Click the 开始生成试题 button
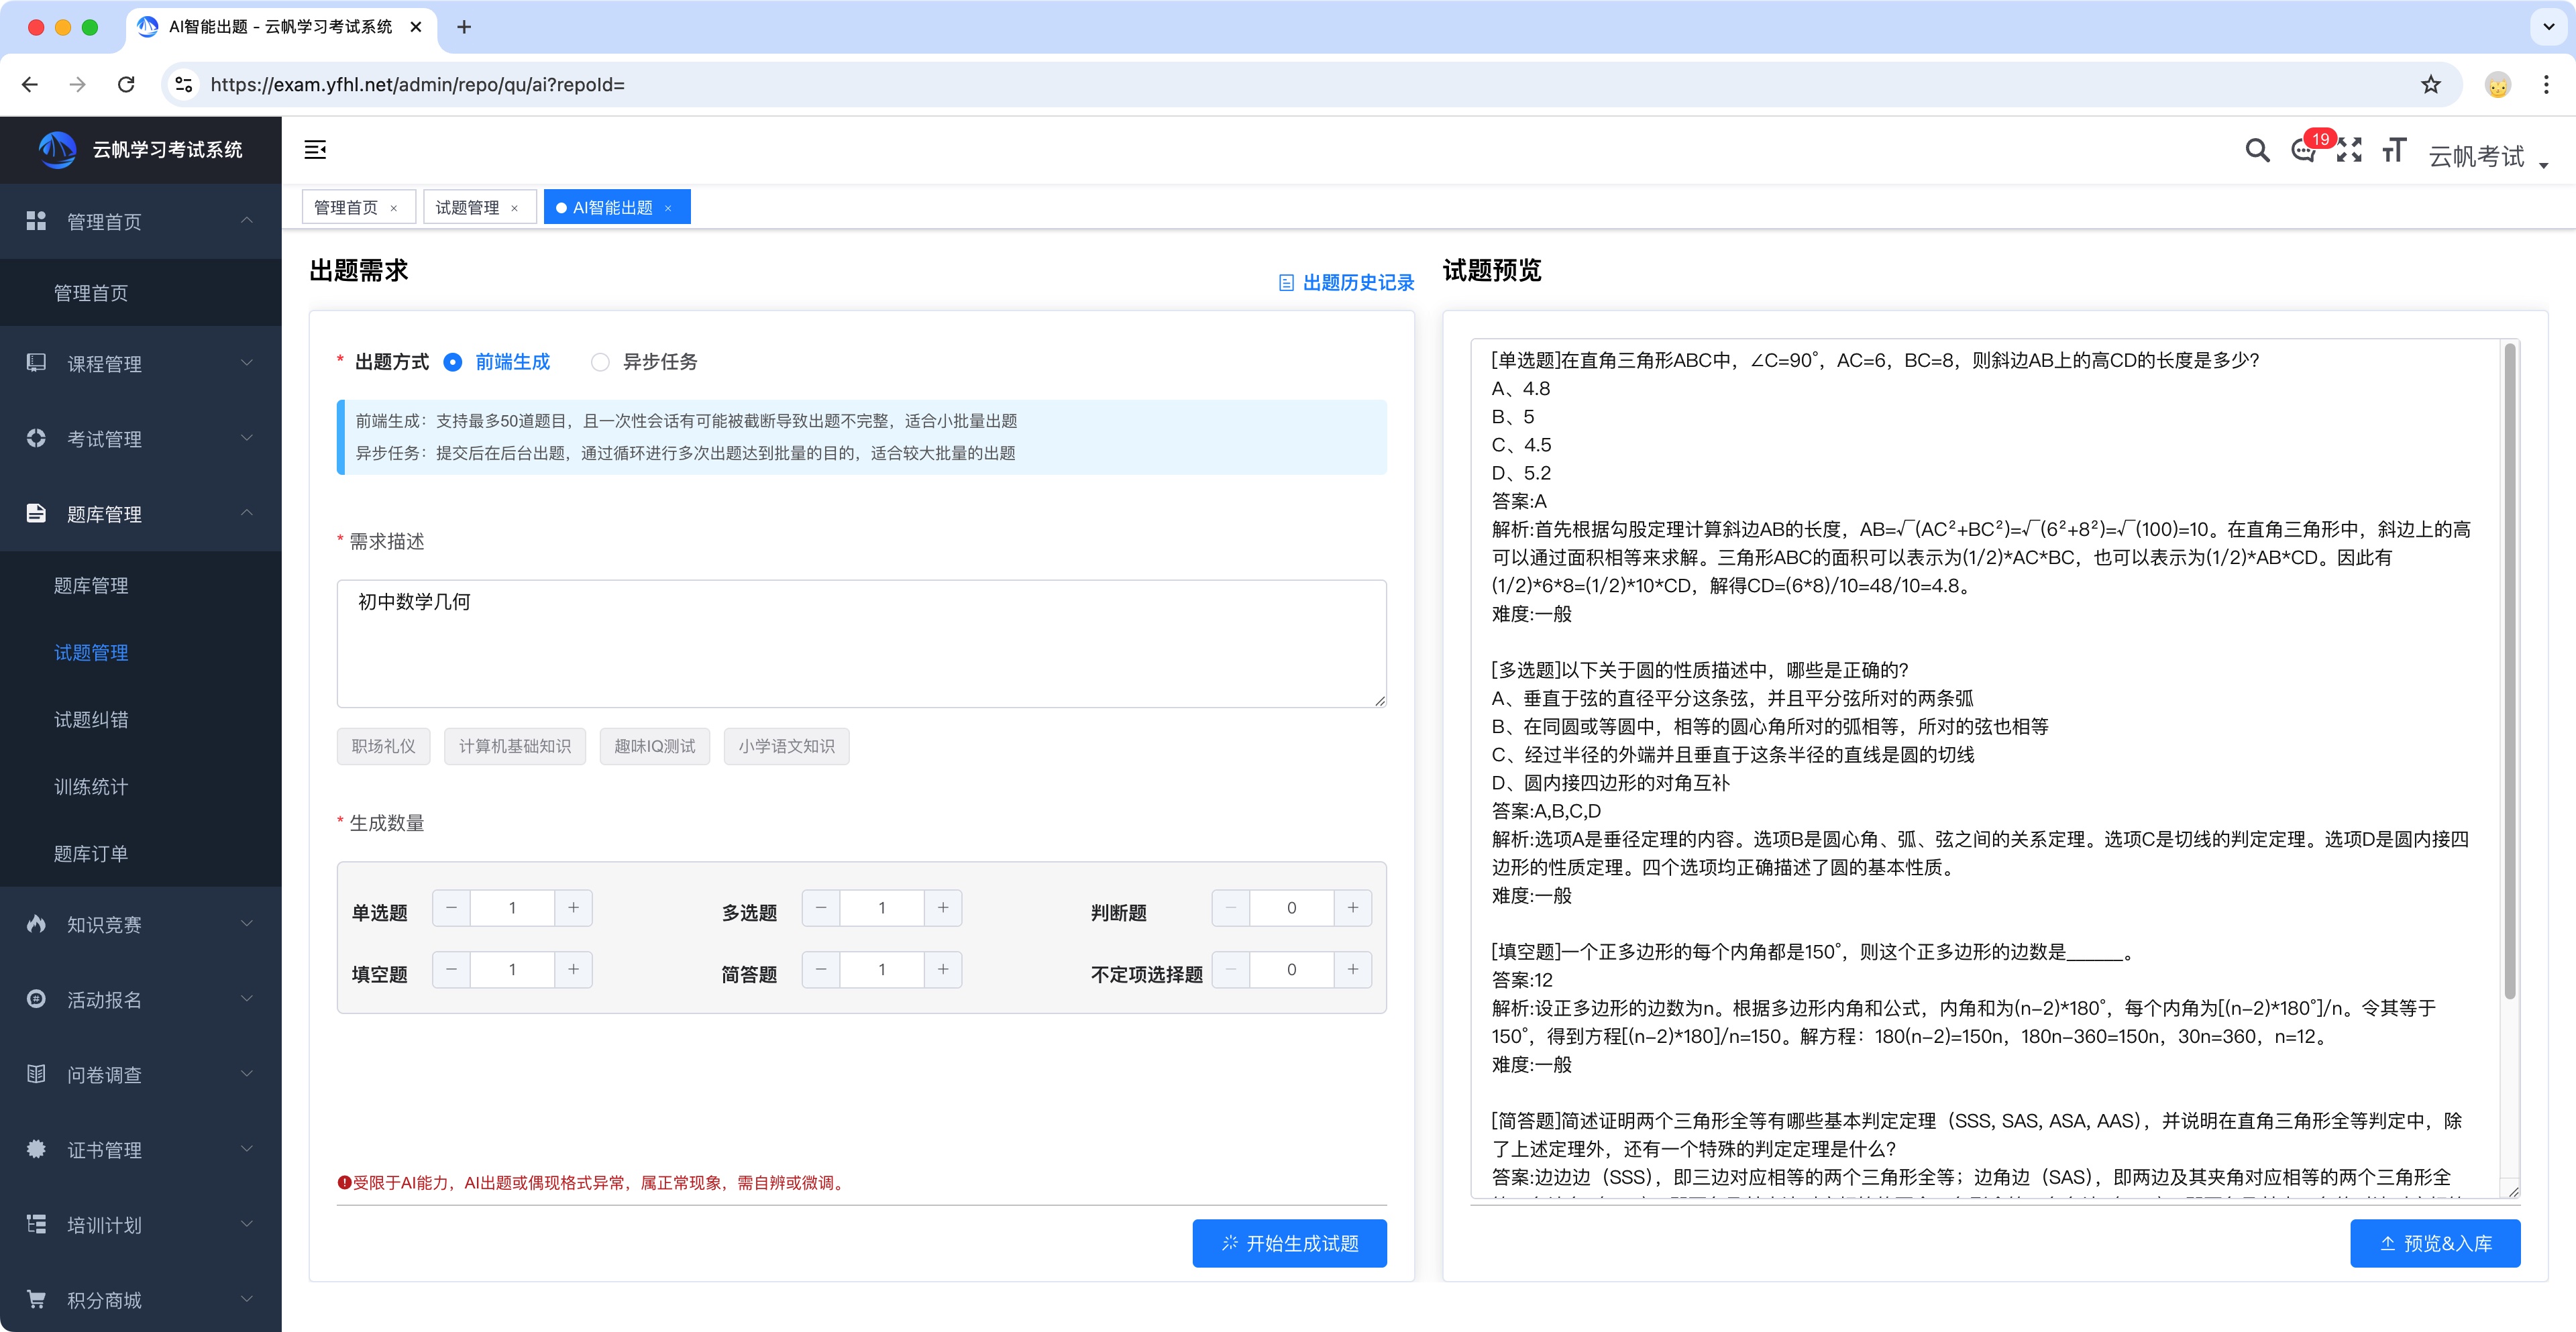The width and height of the screenshot is (2576, 1332). point(1289,1243)
